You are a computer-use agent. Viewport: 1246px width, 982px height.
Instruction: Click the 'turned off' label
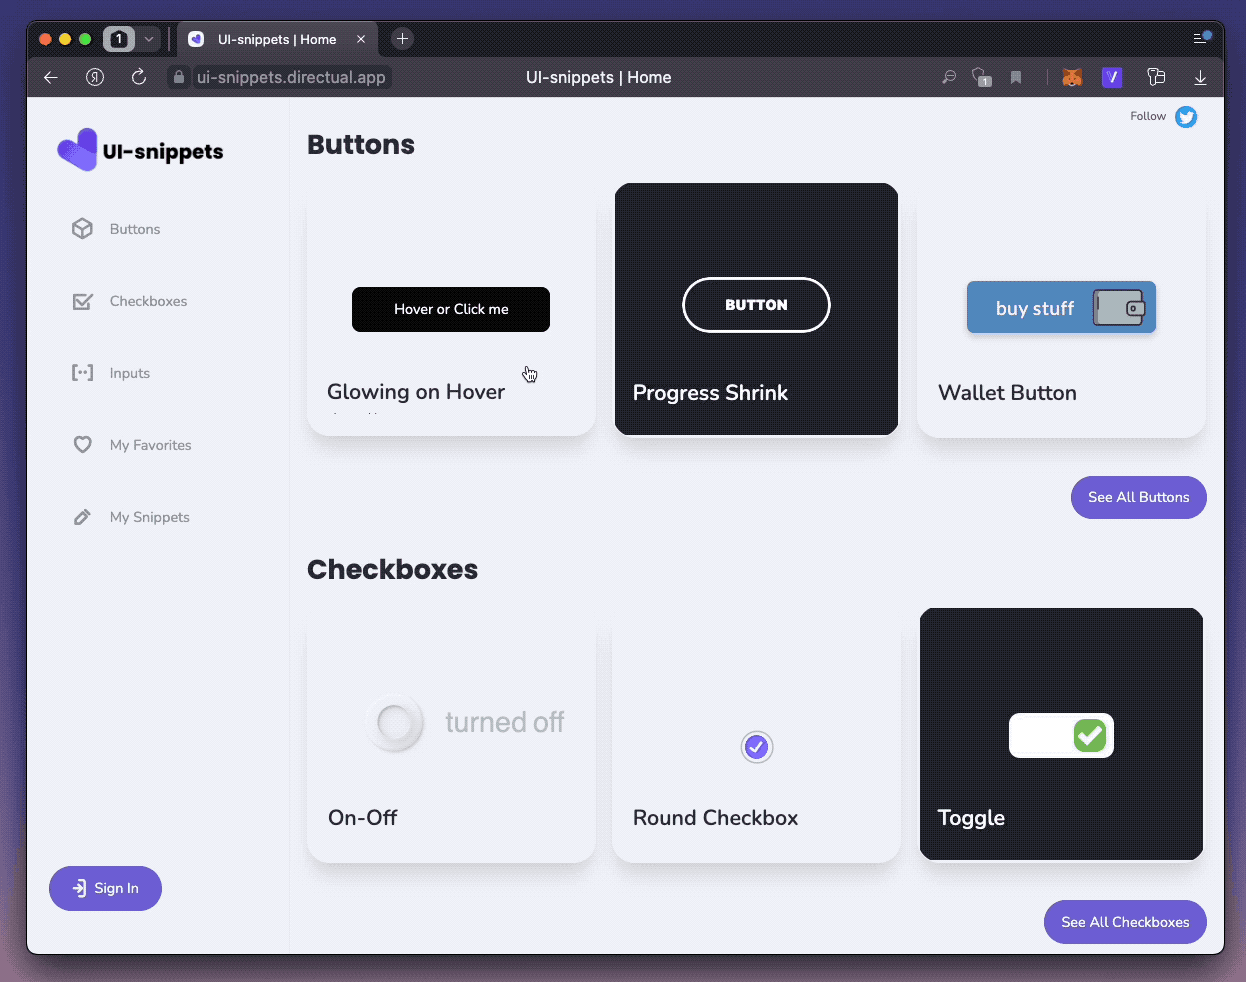coord(504,722)
